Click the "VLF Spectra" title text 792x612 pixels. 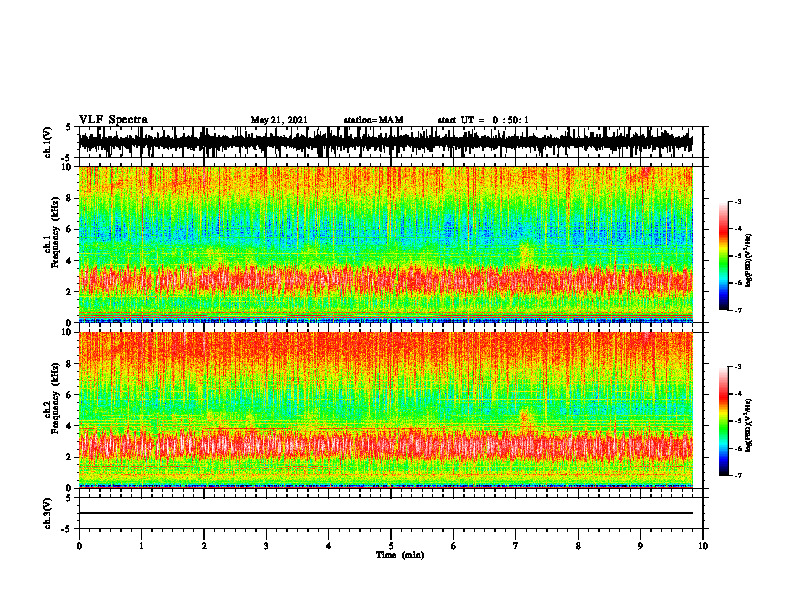coord(113,120)
